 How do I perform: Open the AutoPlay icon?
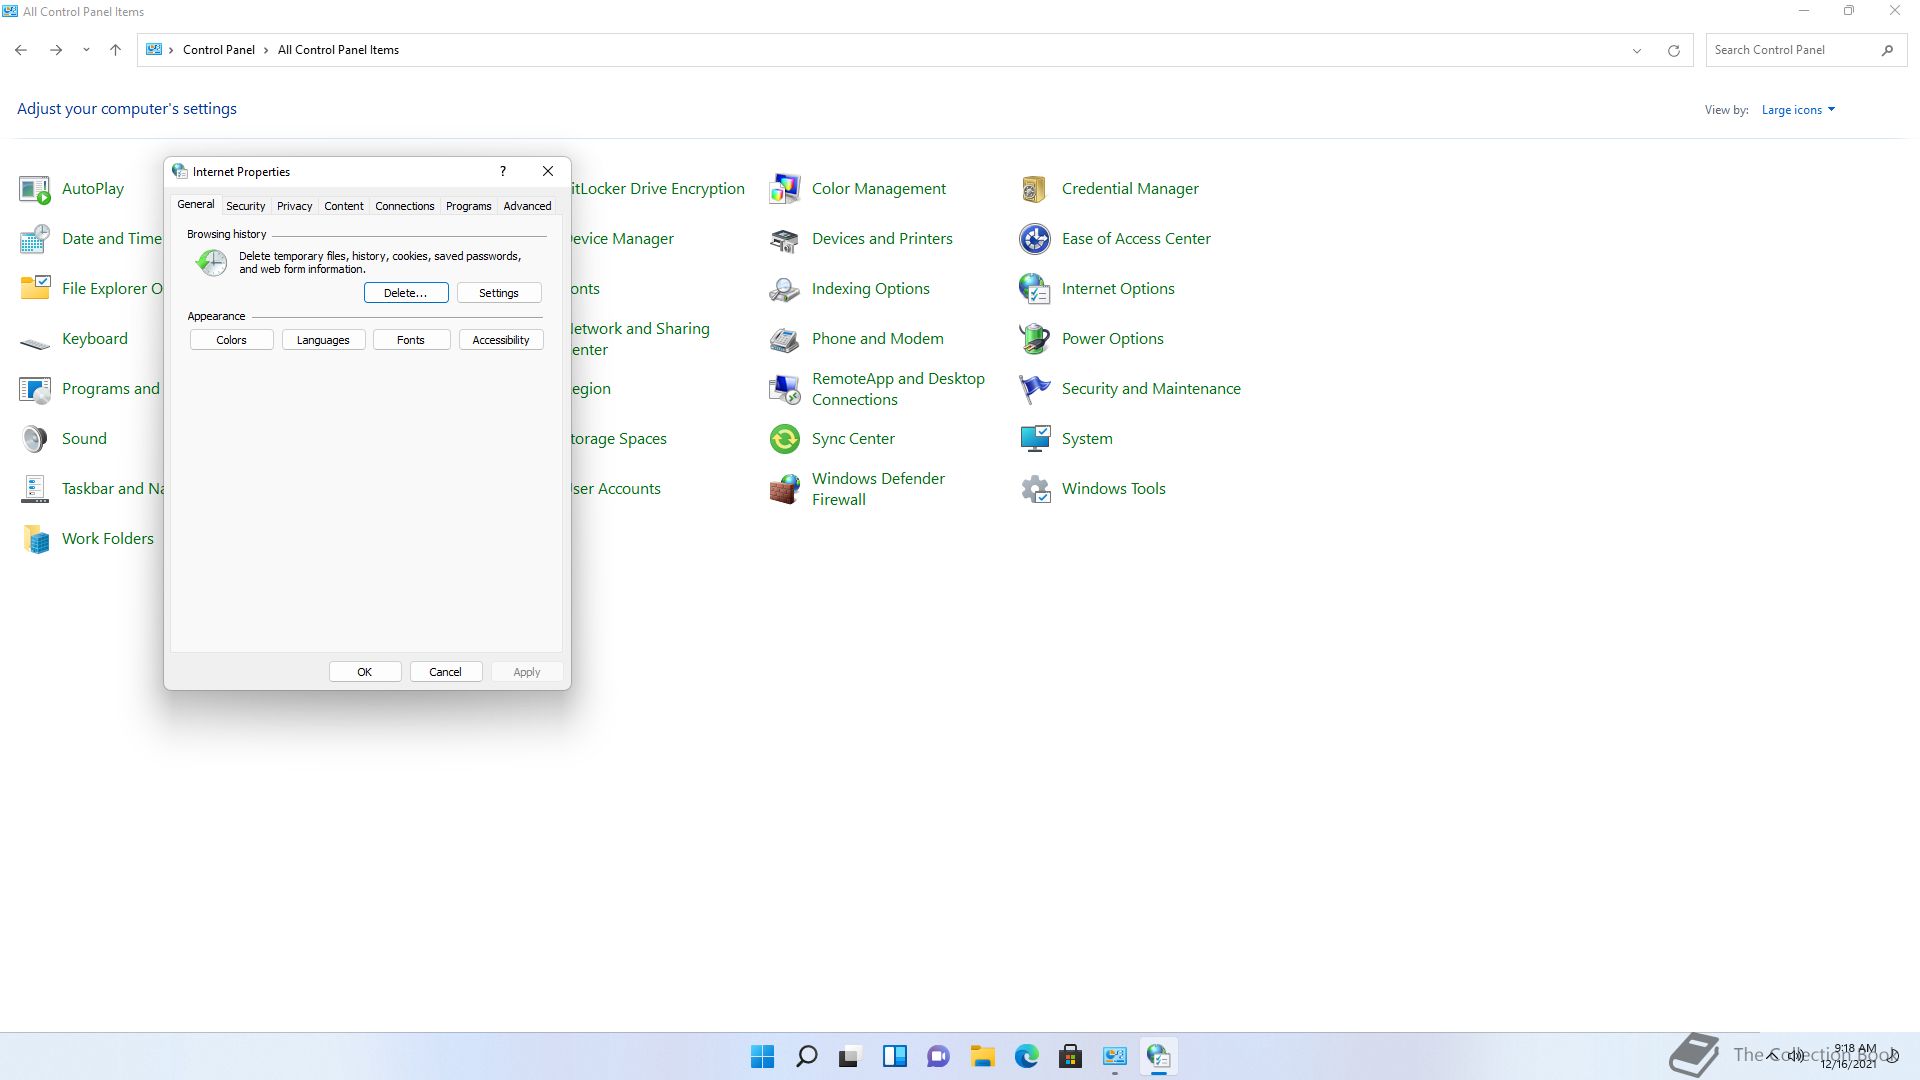click(x=35, y=189)
